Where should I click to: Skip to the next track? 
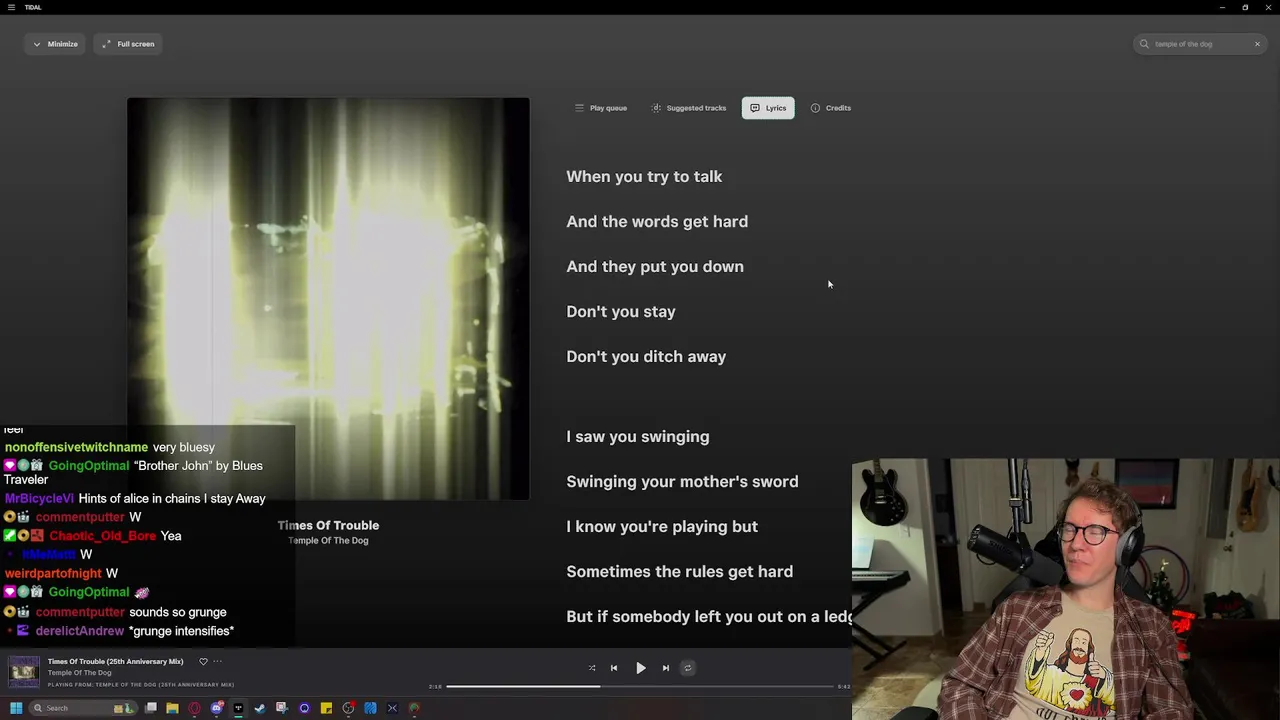coord(666,668)
